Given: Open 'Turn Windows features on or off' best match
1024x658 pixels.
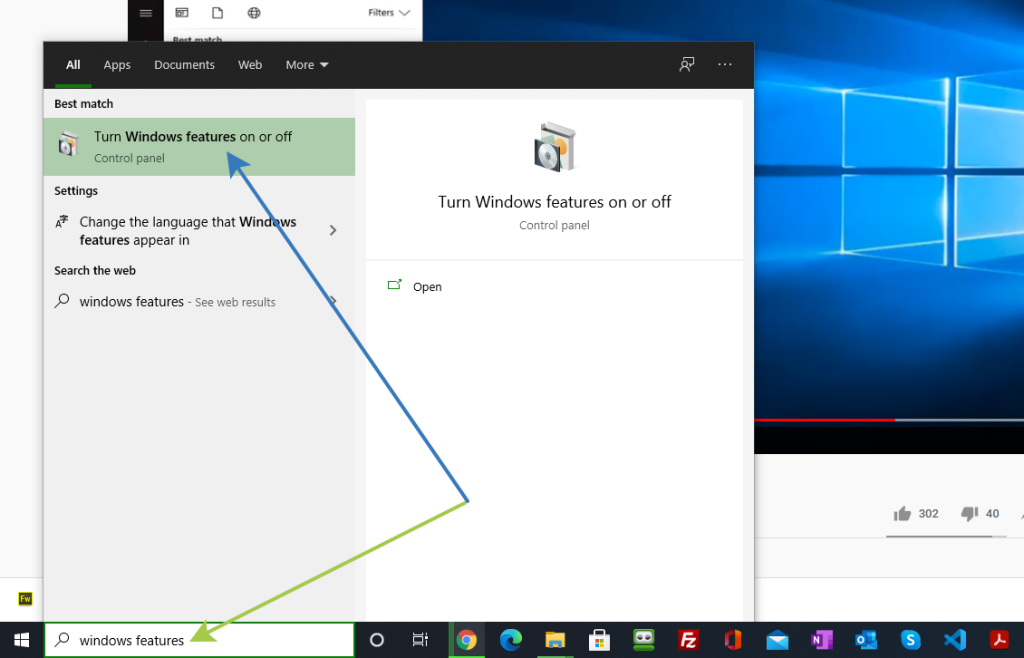Looking at the screenshot, I should (x=199, y=146).
